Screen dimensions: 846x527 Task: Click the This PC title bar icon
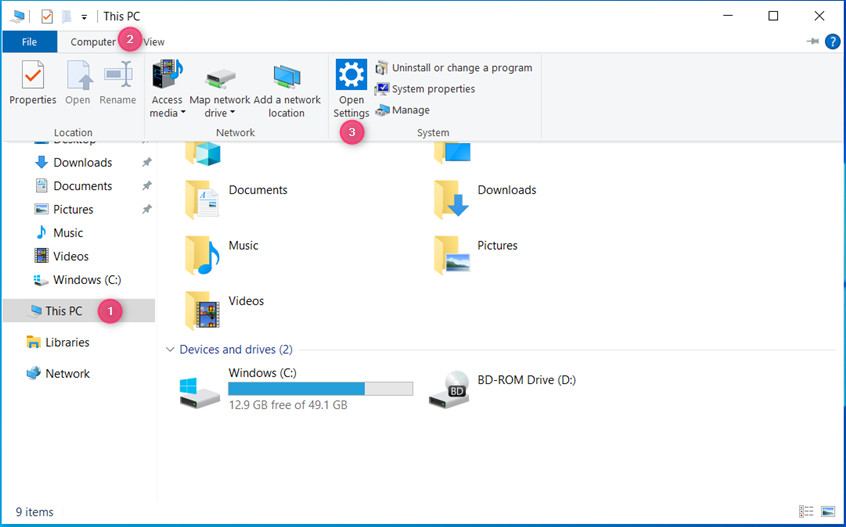tap(17, 17)
